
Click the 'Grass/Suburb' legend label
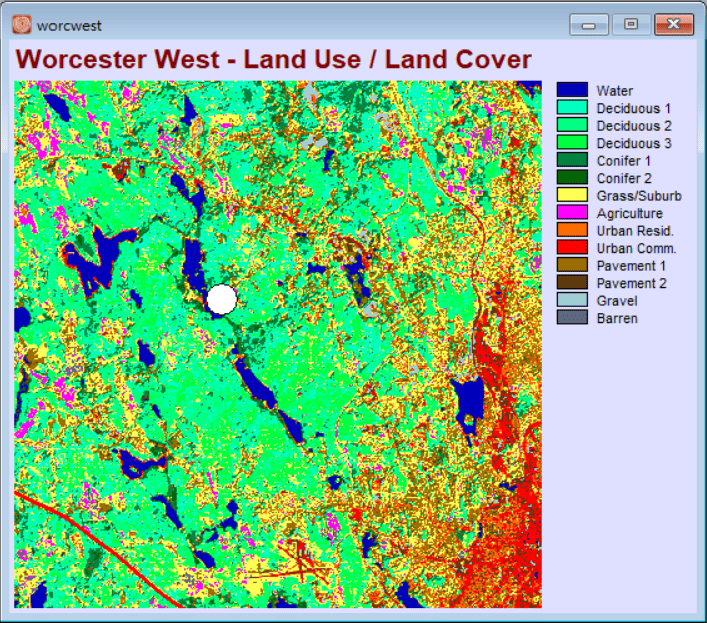[639, 196]
